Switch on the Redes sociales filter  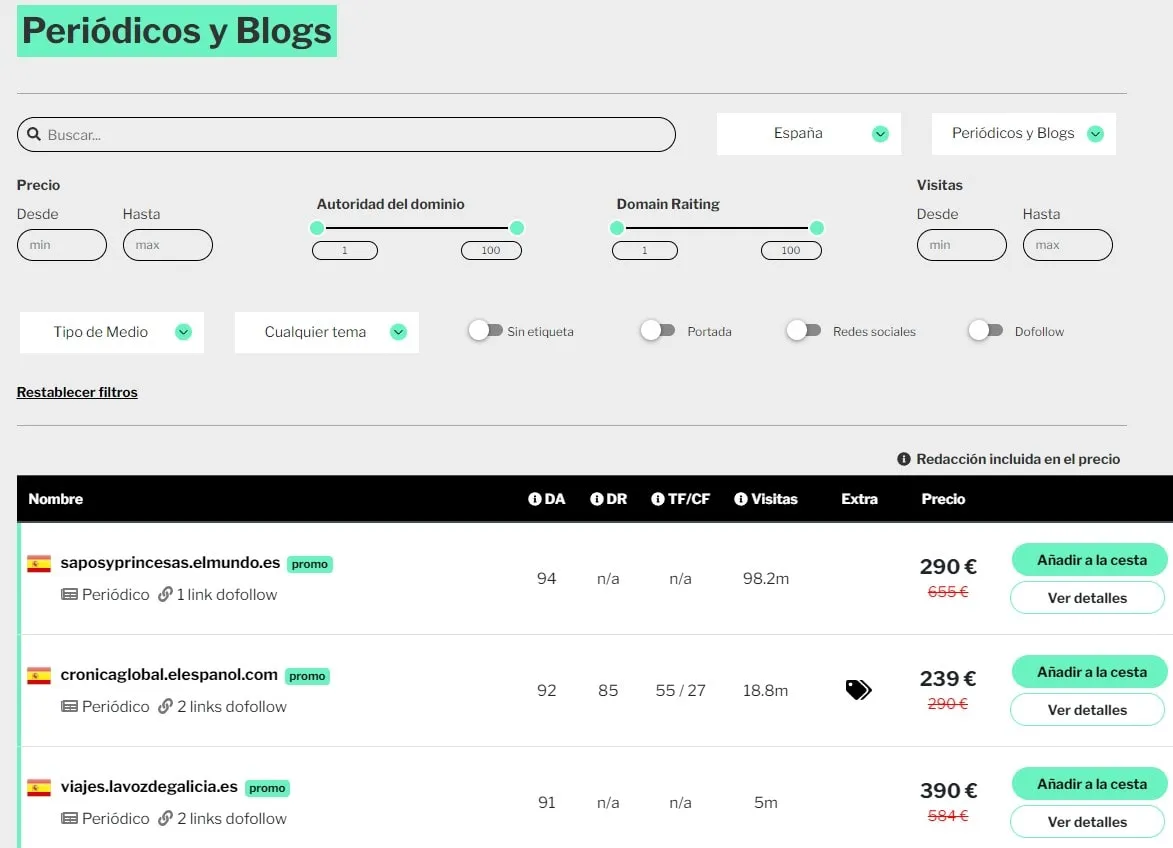[x=803, y=331]
